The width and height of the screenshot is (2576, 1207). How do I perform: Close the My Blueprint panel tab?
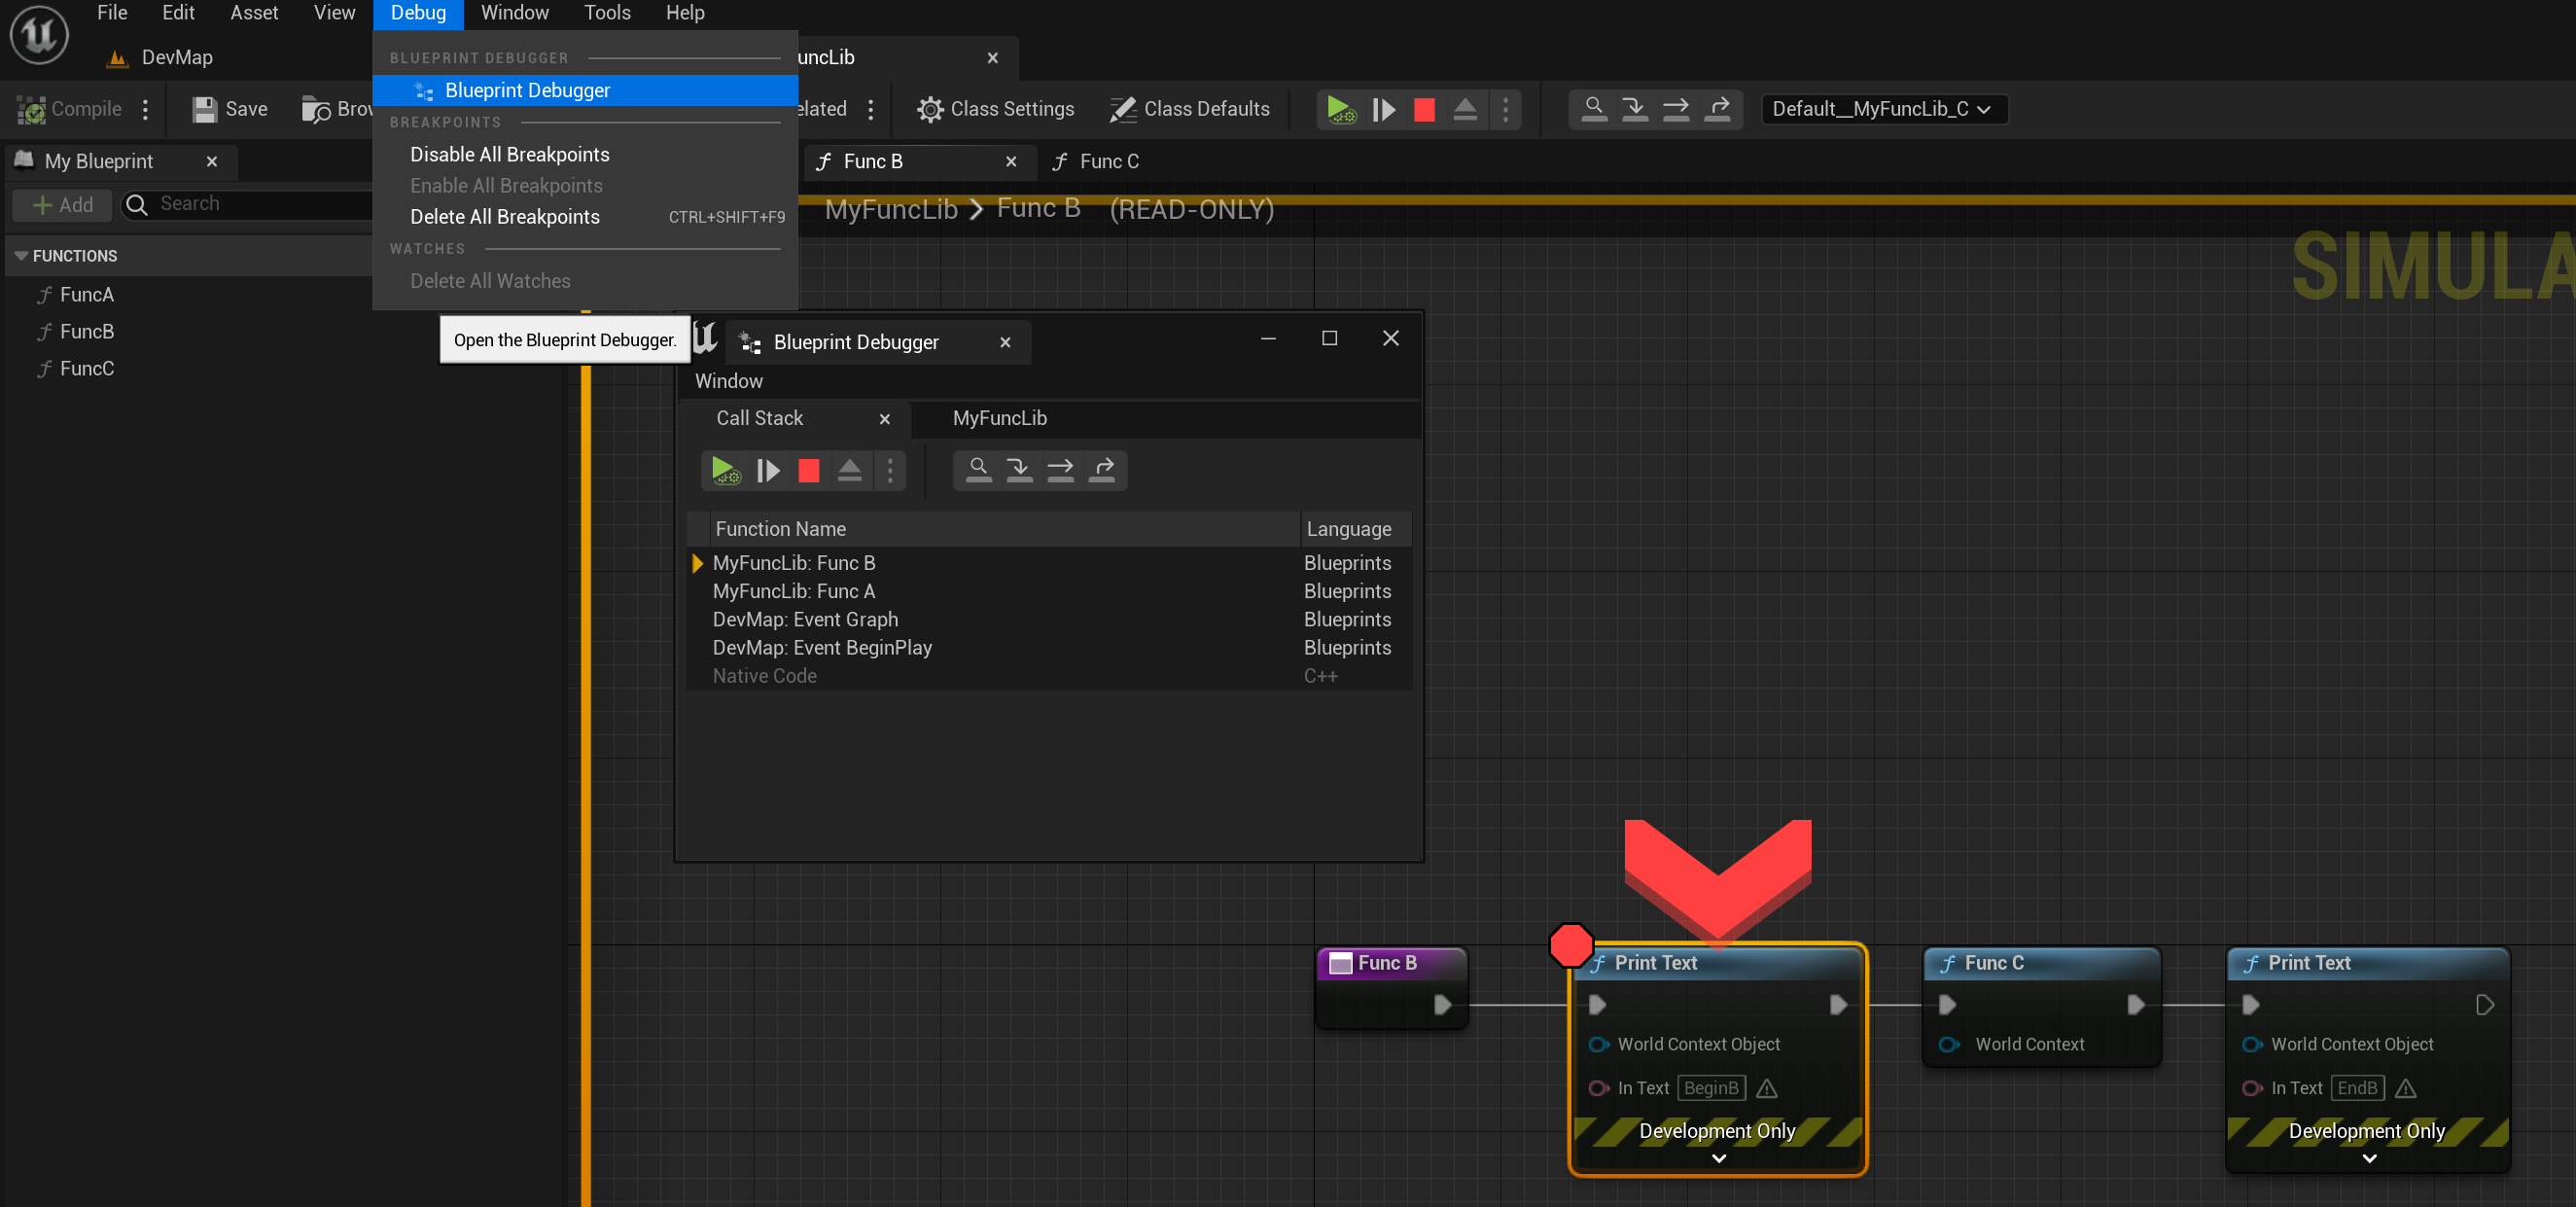tap(211, 161)
